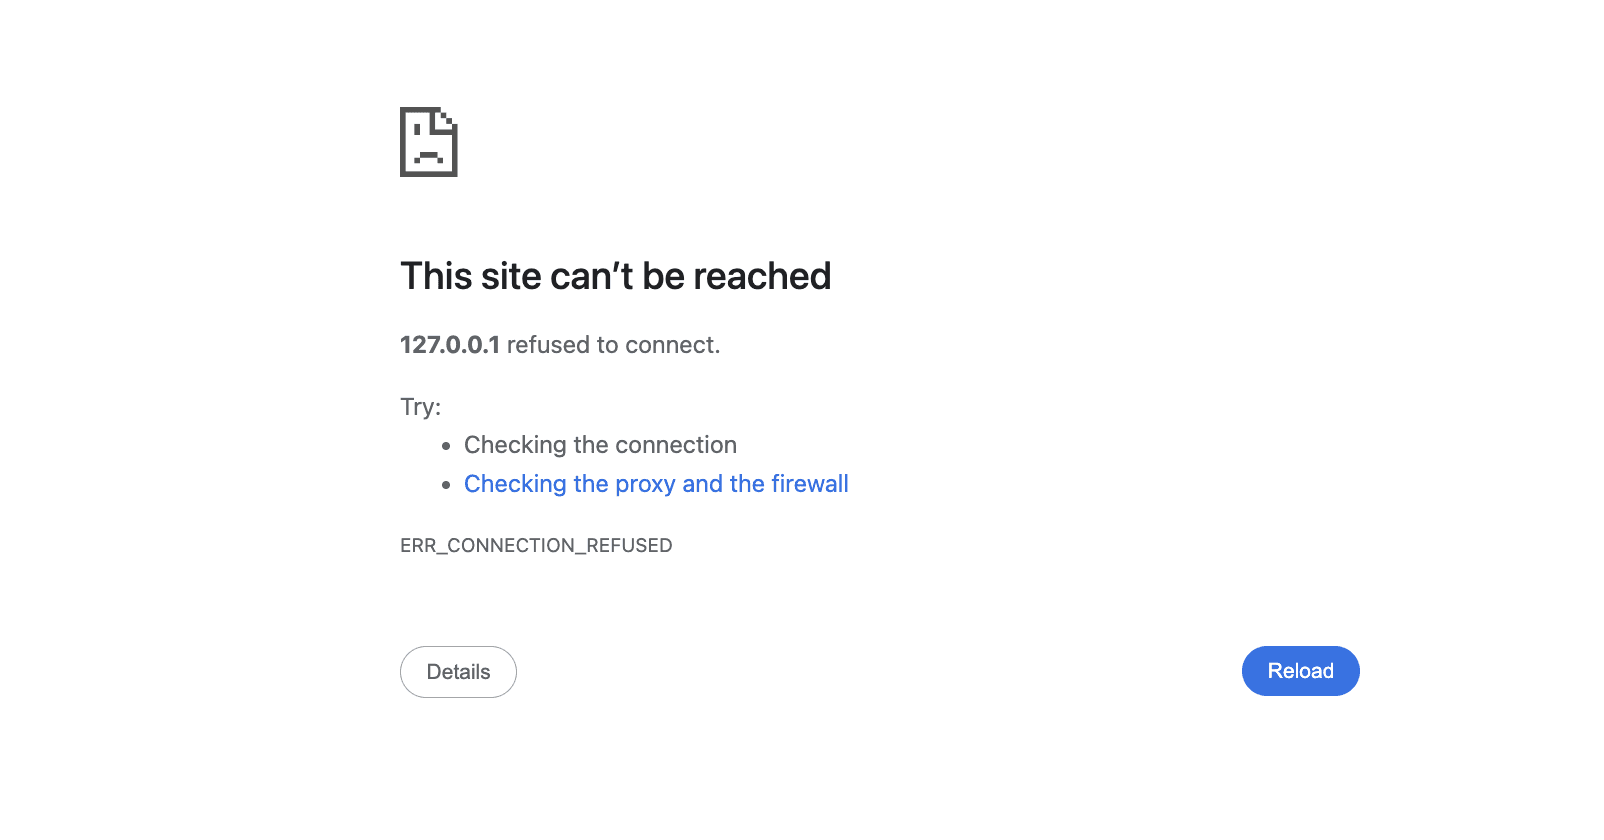Click the bullet before the proxy and firewall link
Image resolution: width=1604 pixels, height=840 pixels.
point(446,485)
